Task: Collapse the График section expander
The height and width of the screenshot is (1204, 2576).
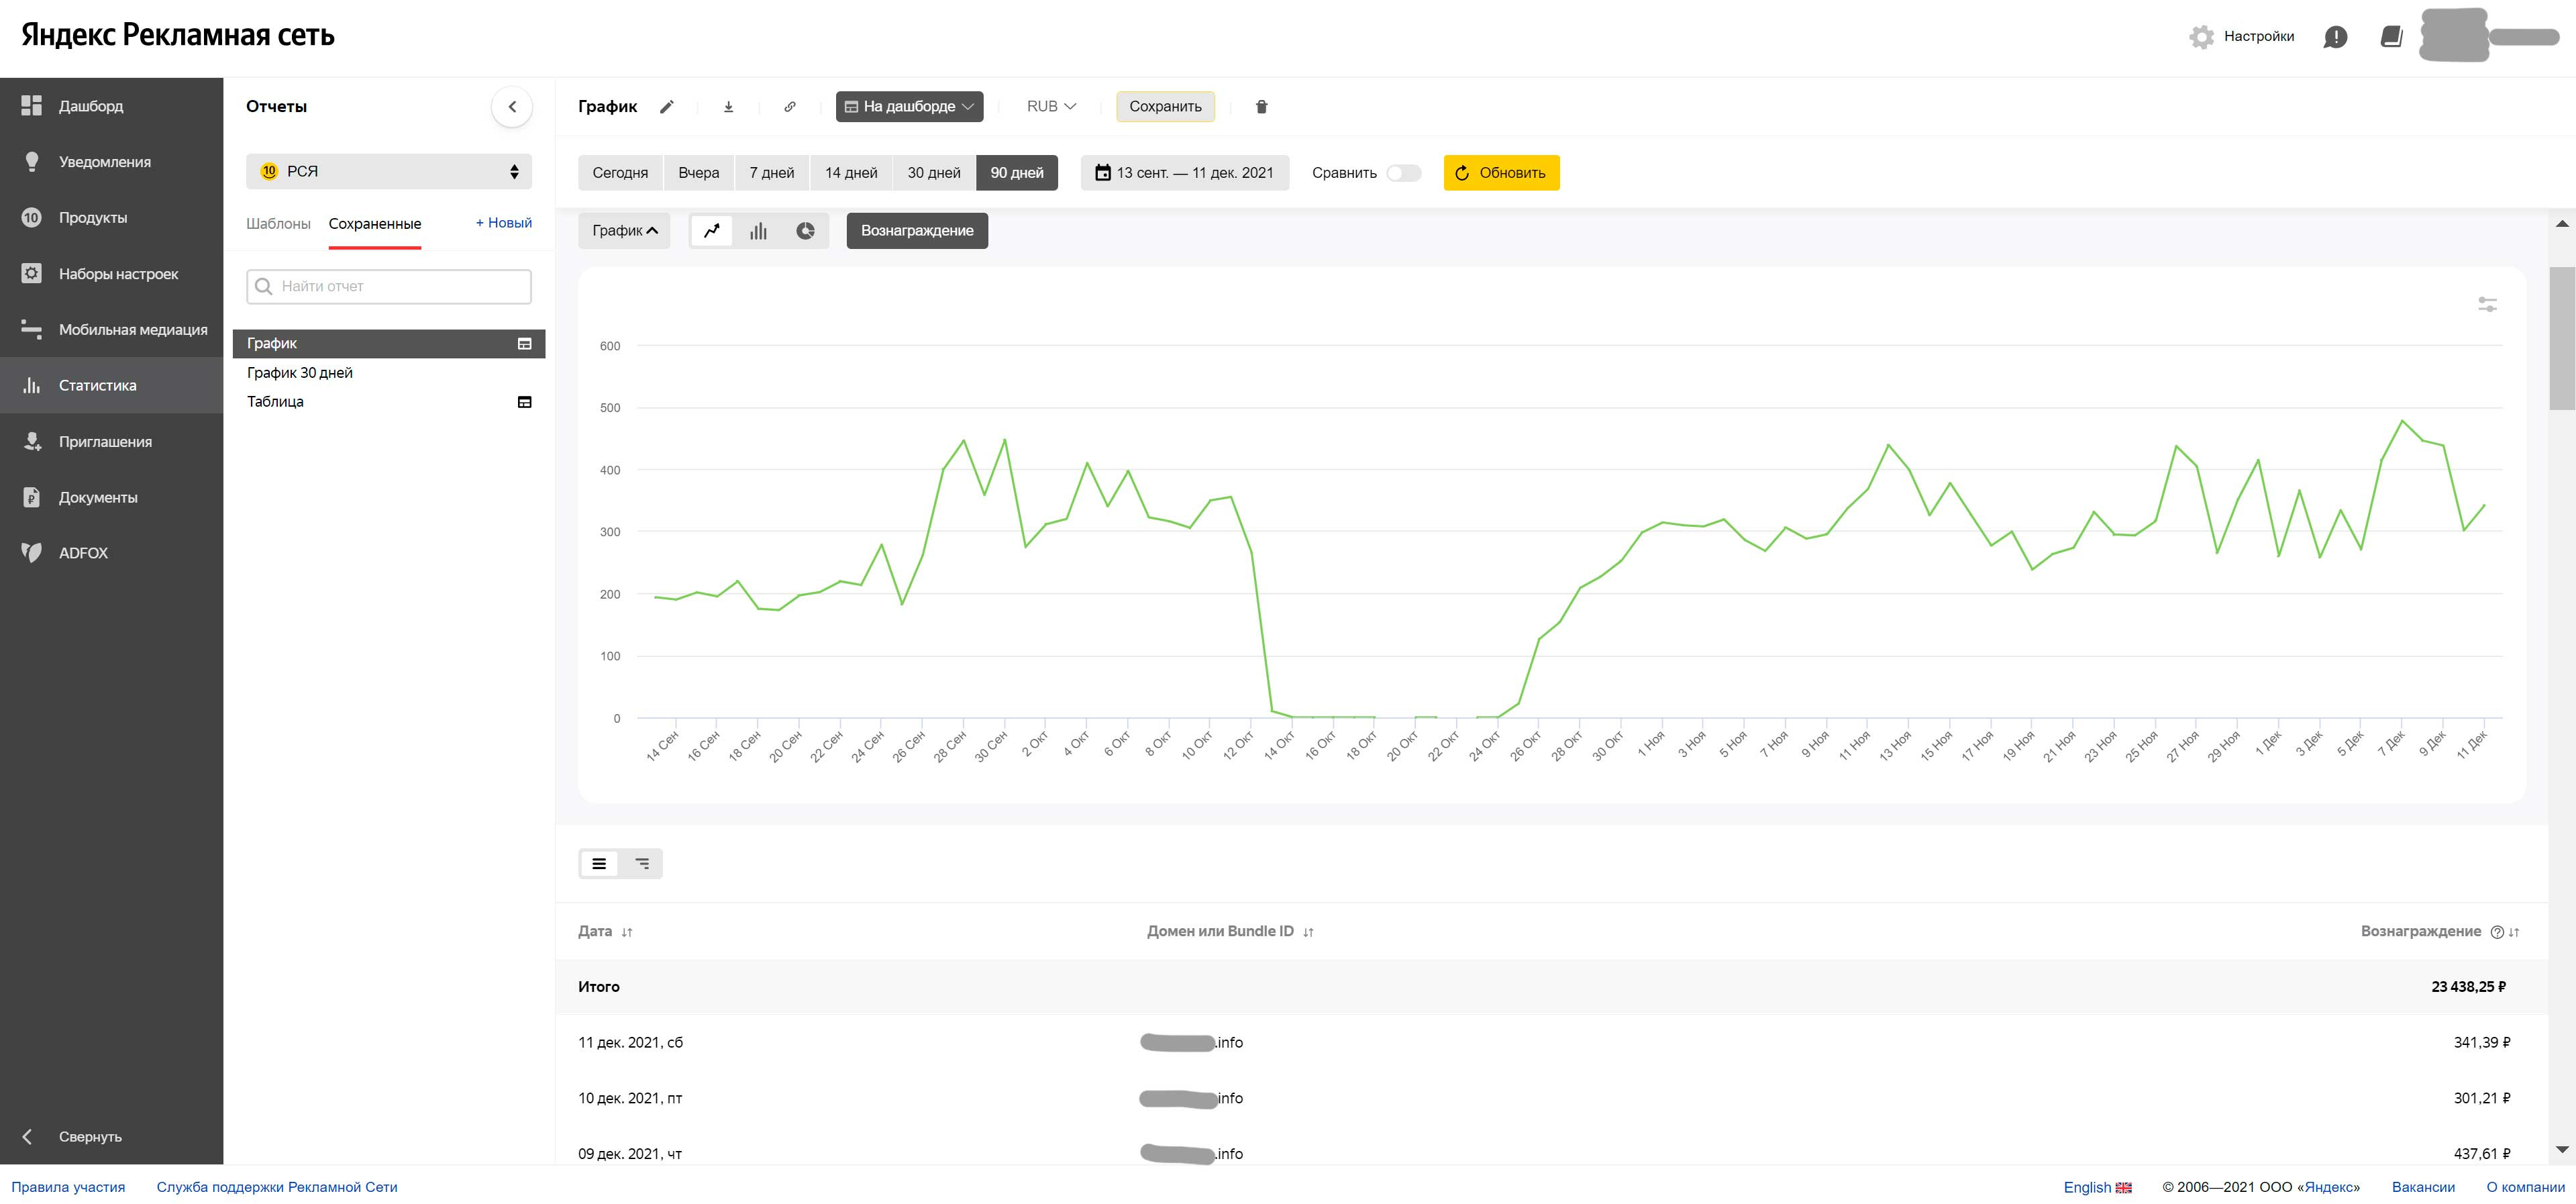Action: (624, 231)
